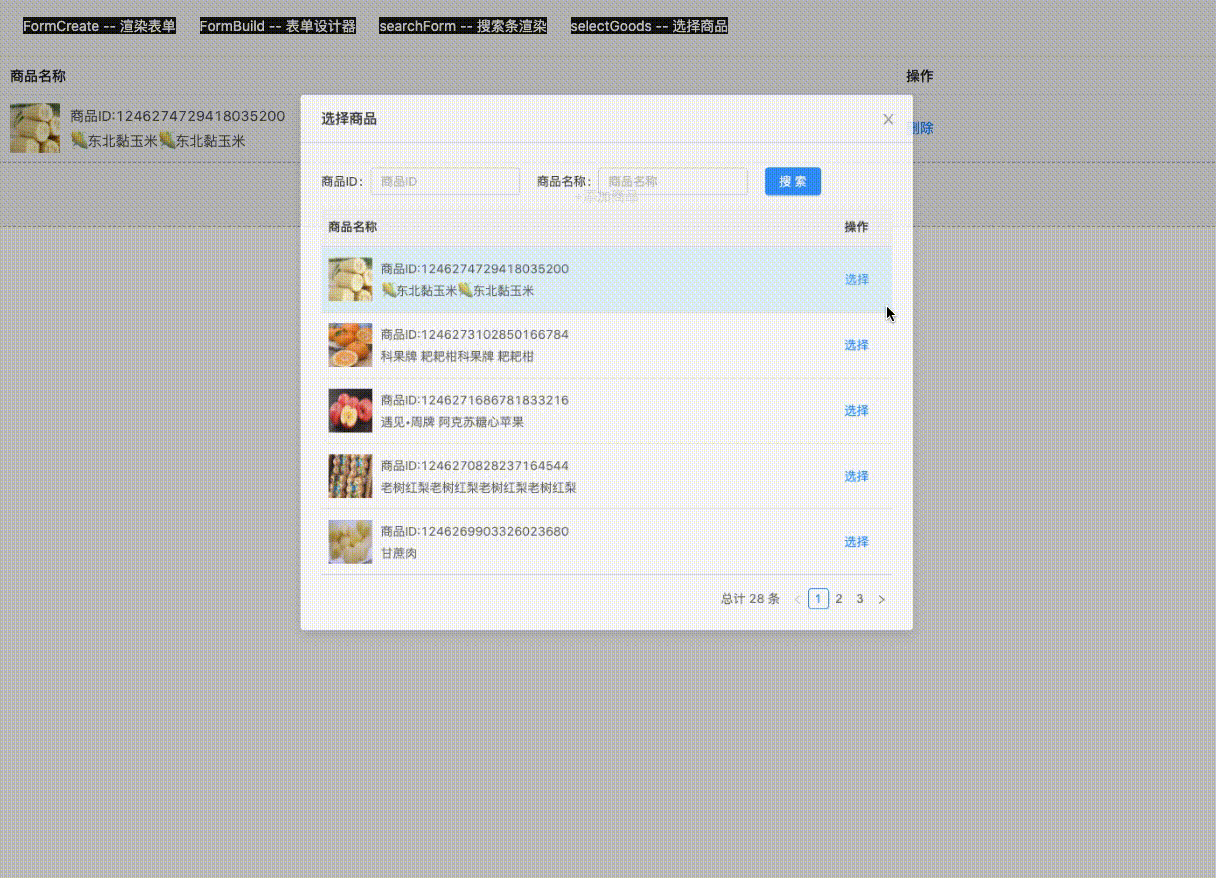This screenshot has height=878, width=1216.
Task: Click background table header 操作
Action: coord(920,76)
